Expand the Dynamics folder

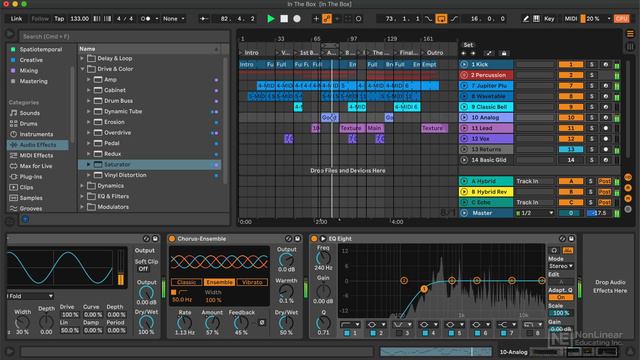82,186
